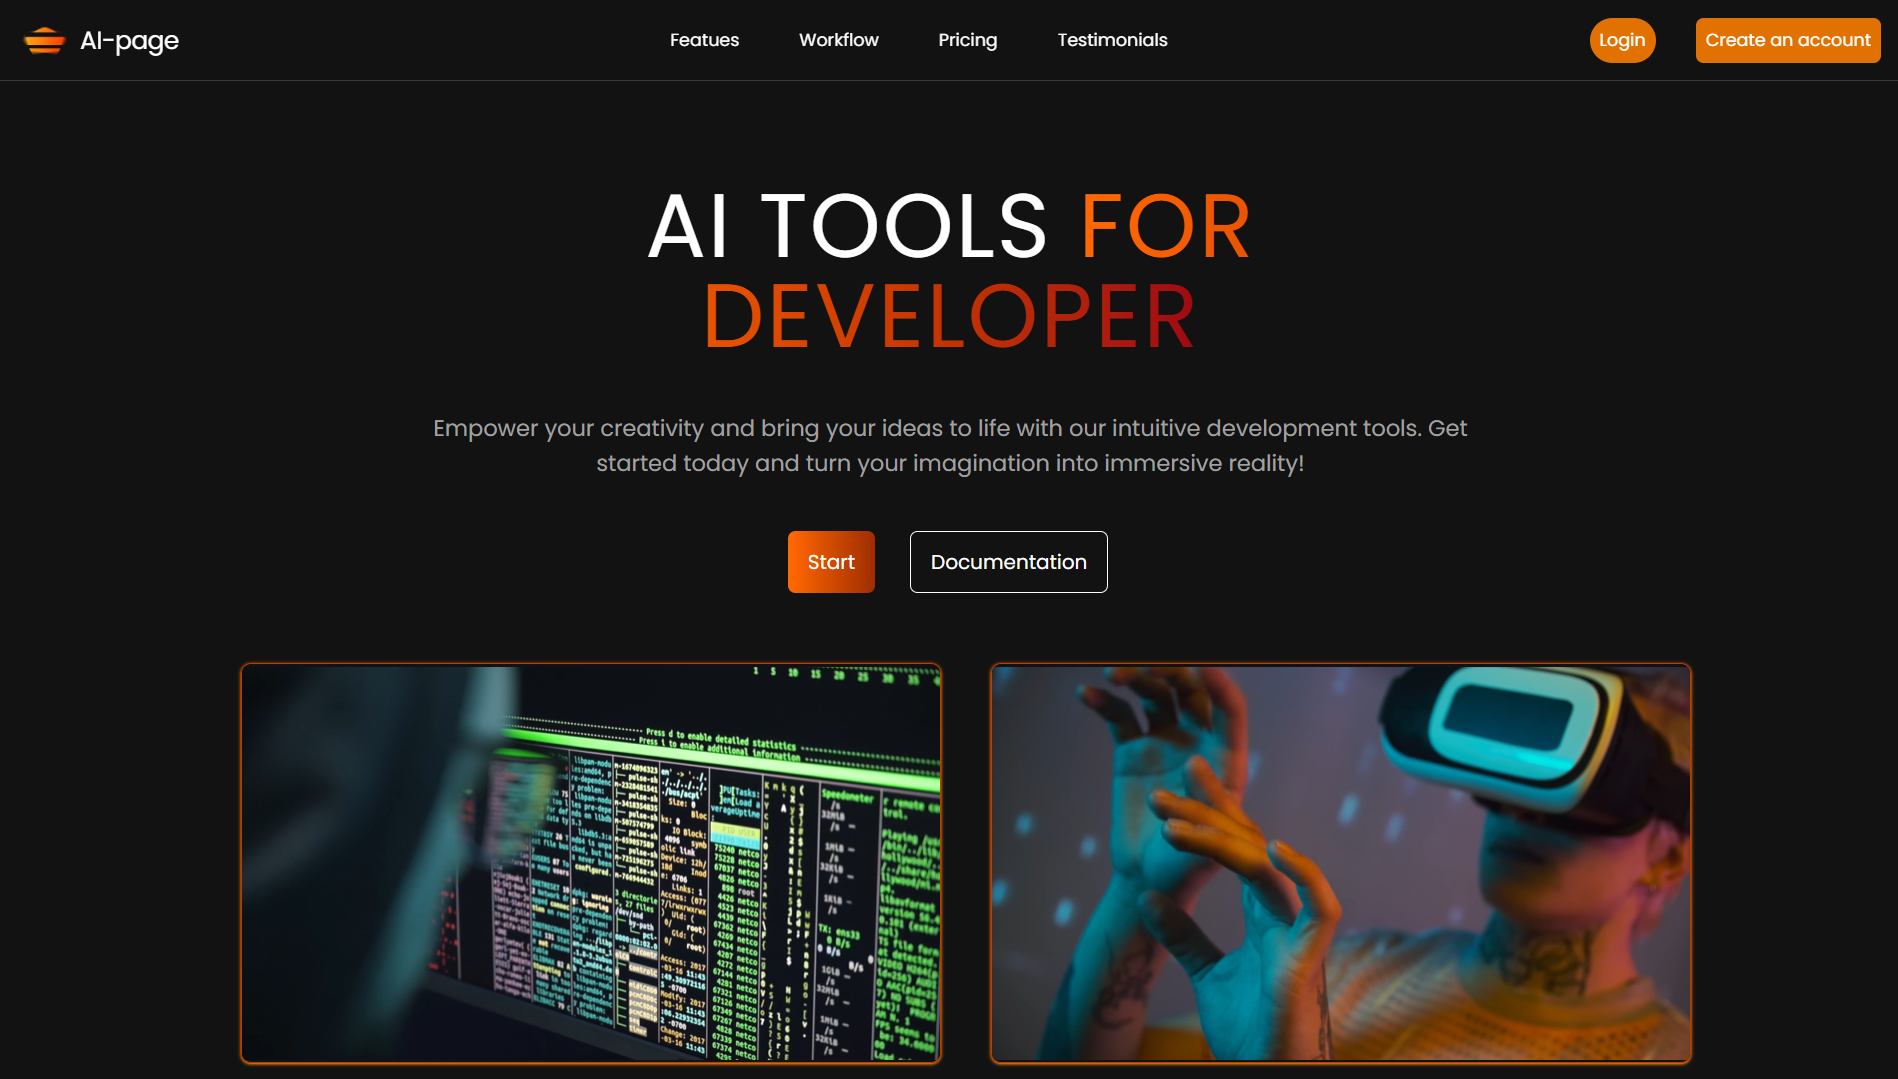Click the orange AI-page logo icon
This screenshot has height=1079, width=1898.
click(x=44, y=40)
